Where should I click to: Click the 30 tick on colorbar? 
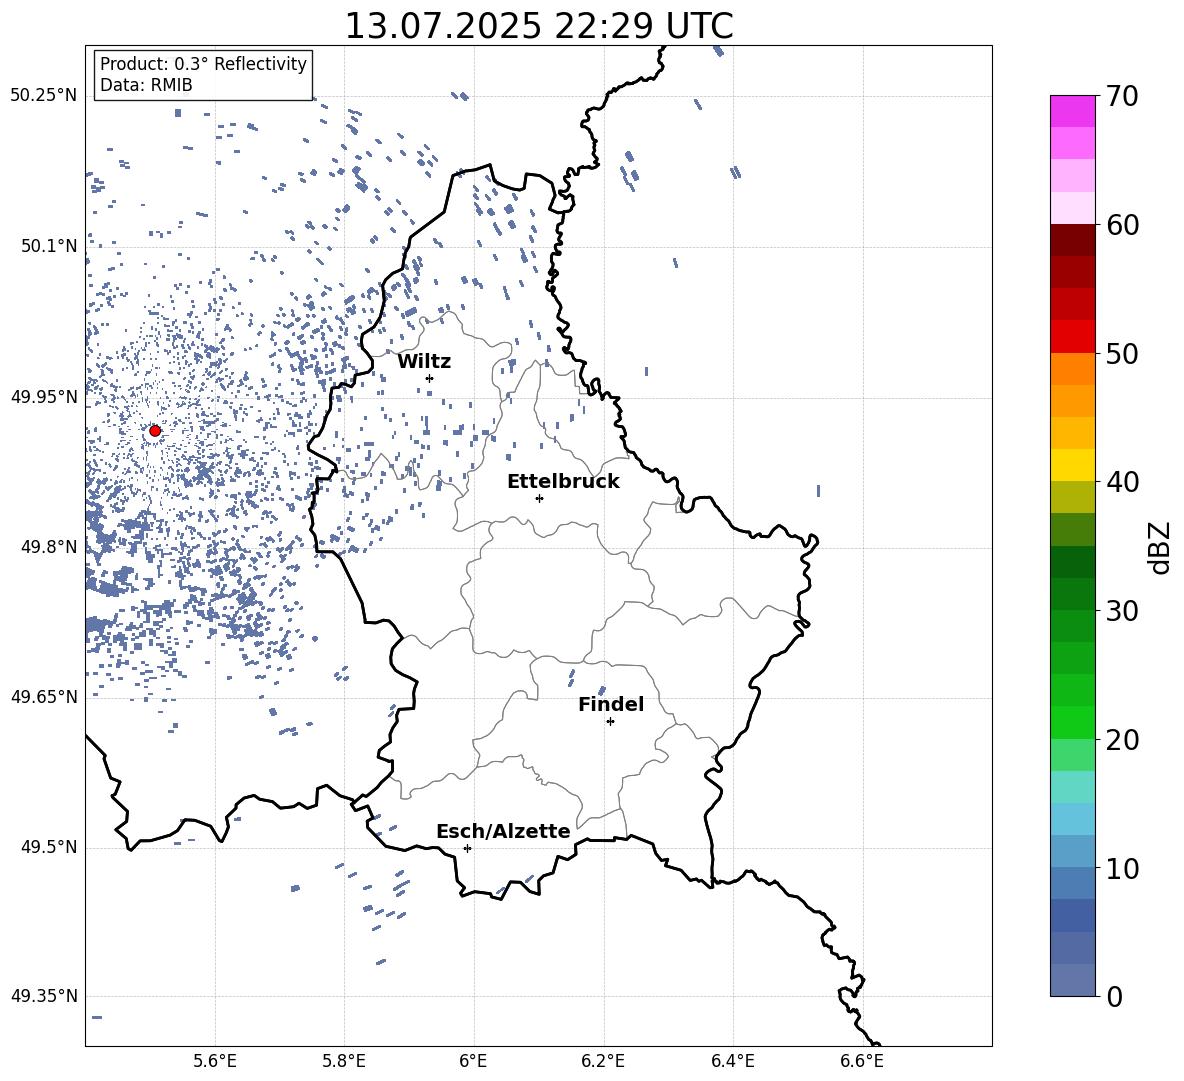(x=1122, y=611)
